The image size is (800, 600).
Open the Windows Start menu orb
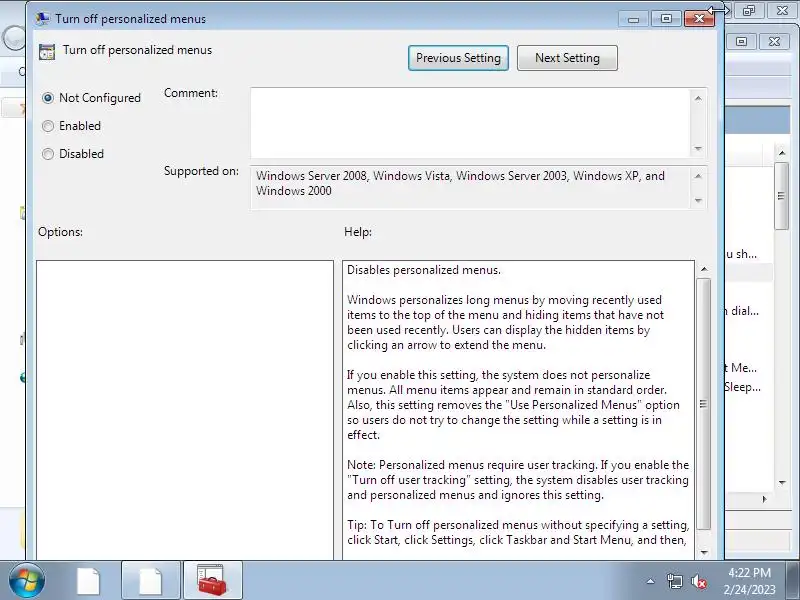tap(27, 581)
